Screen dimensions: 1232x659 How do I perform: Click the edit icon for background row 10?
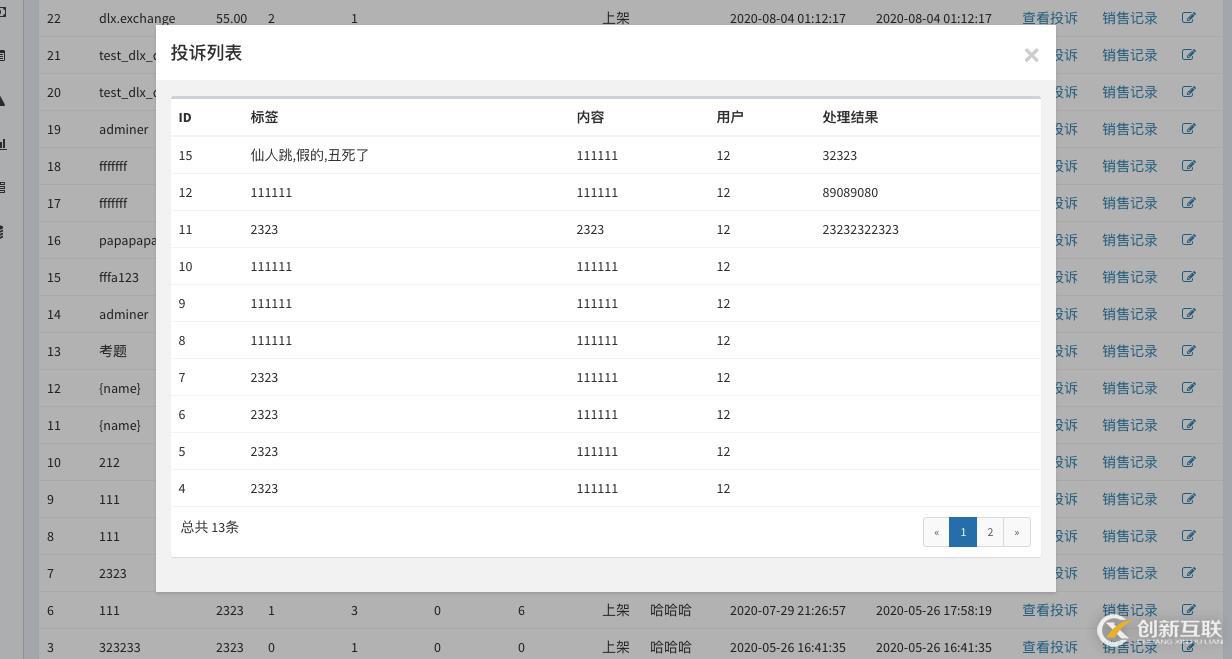(1188, 462)
